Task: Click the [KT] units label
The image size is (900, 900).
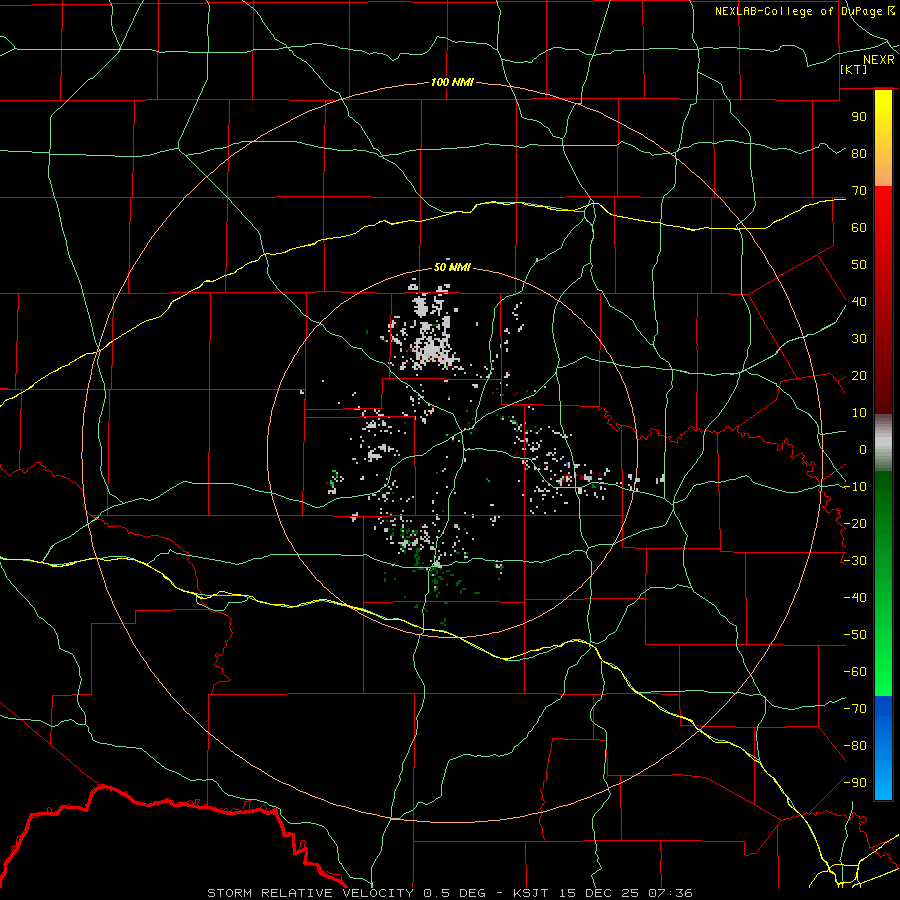Action: [853, 69]
